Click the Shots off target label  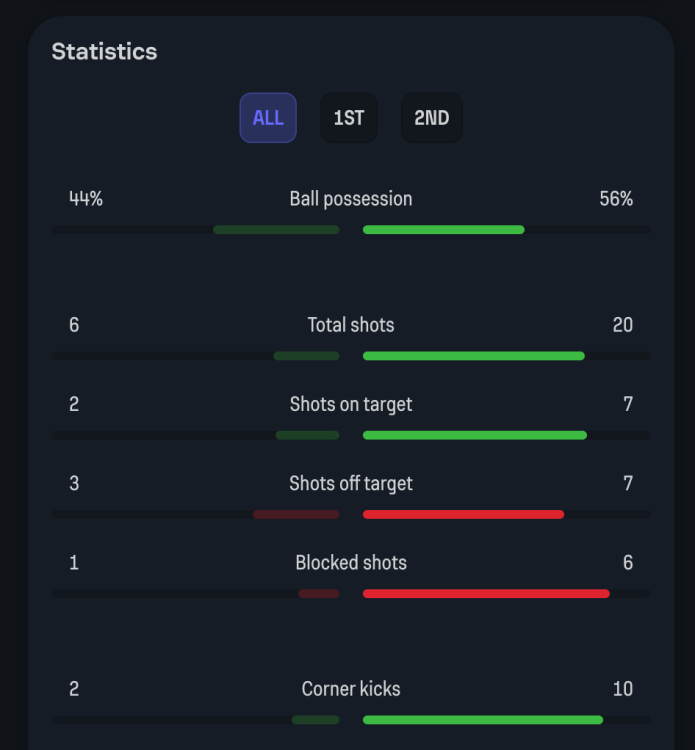click(351, 483)
